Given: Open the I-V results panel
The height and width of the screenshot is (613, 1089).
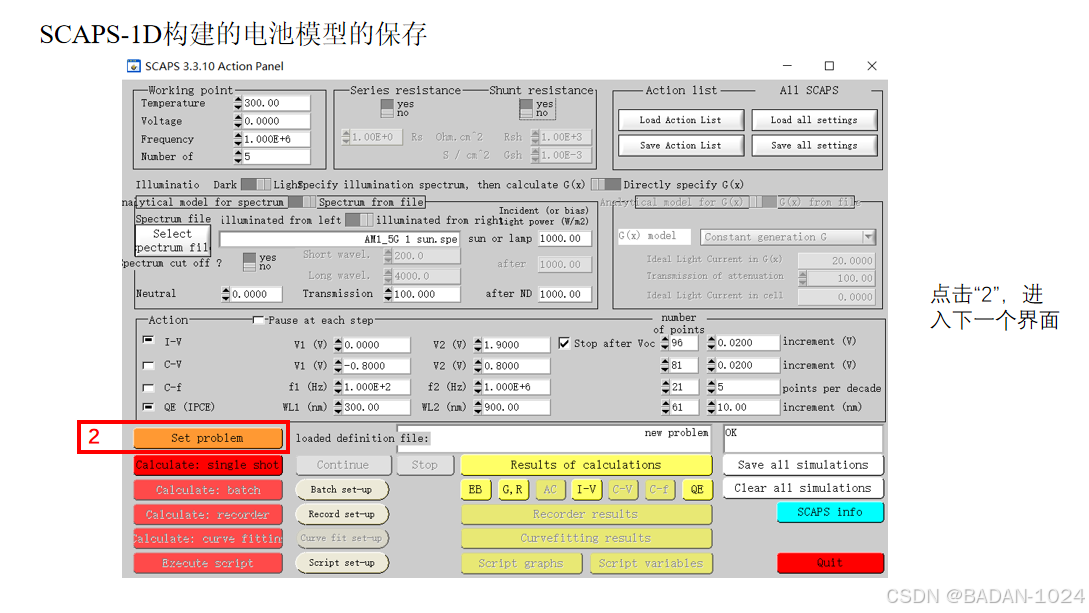Looking at the screenshot, I should pyautogui.click(x=586, y=489).
